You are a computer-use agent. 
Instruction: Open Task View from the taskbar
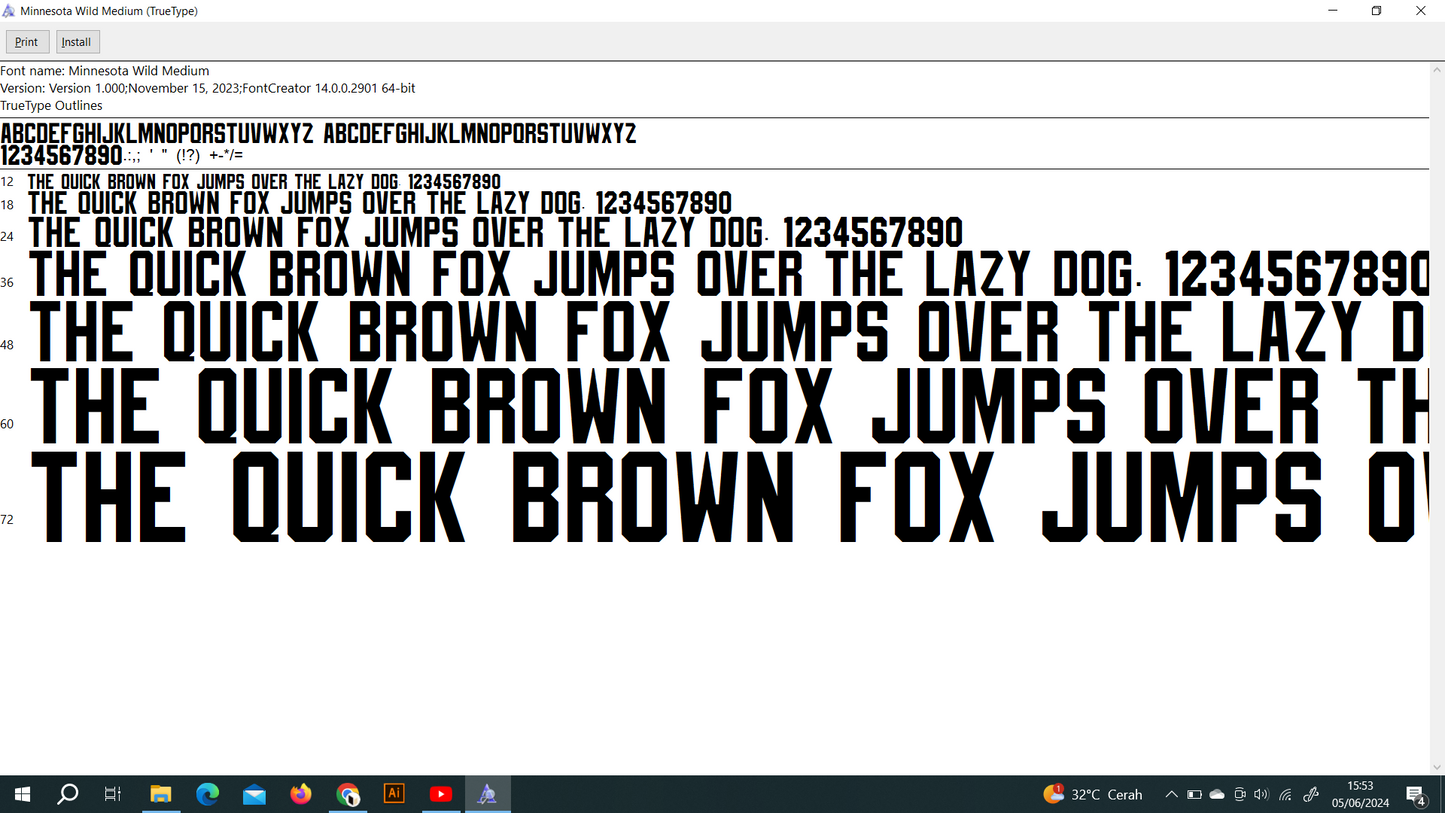[113, 794]
